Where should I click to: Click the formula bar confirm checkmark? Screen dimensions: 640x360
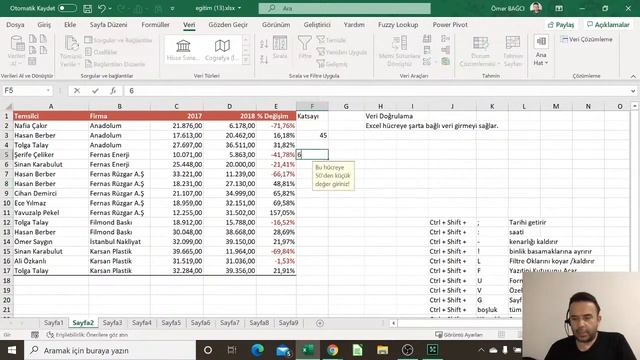pyautogui.click(x=95, y=91)
